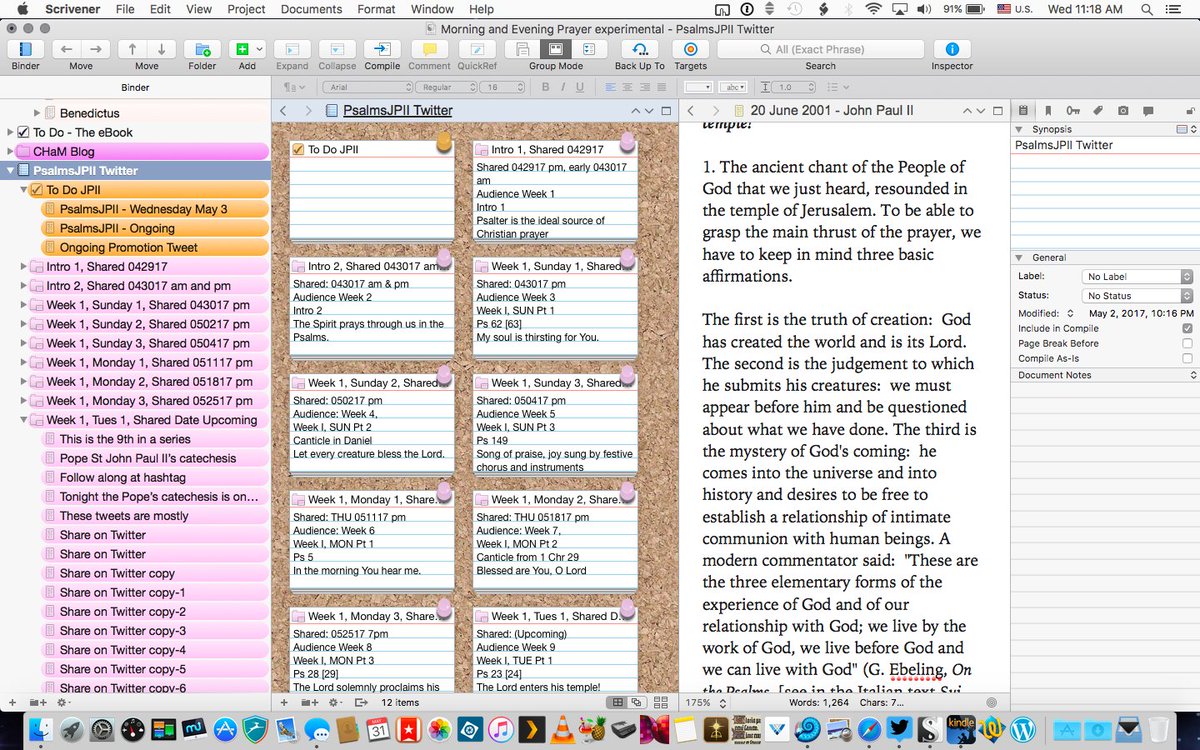Show the Notes pane in Inspector
This screenshot has height=750, width=1200.
1022,110
